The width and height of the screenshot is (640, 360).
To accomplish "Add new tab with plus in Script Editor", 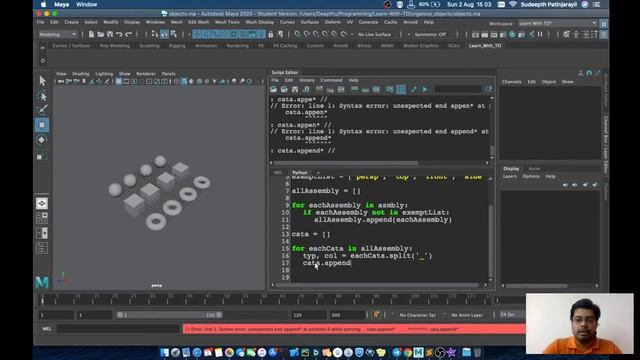I will pos(318,173).
